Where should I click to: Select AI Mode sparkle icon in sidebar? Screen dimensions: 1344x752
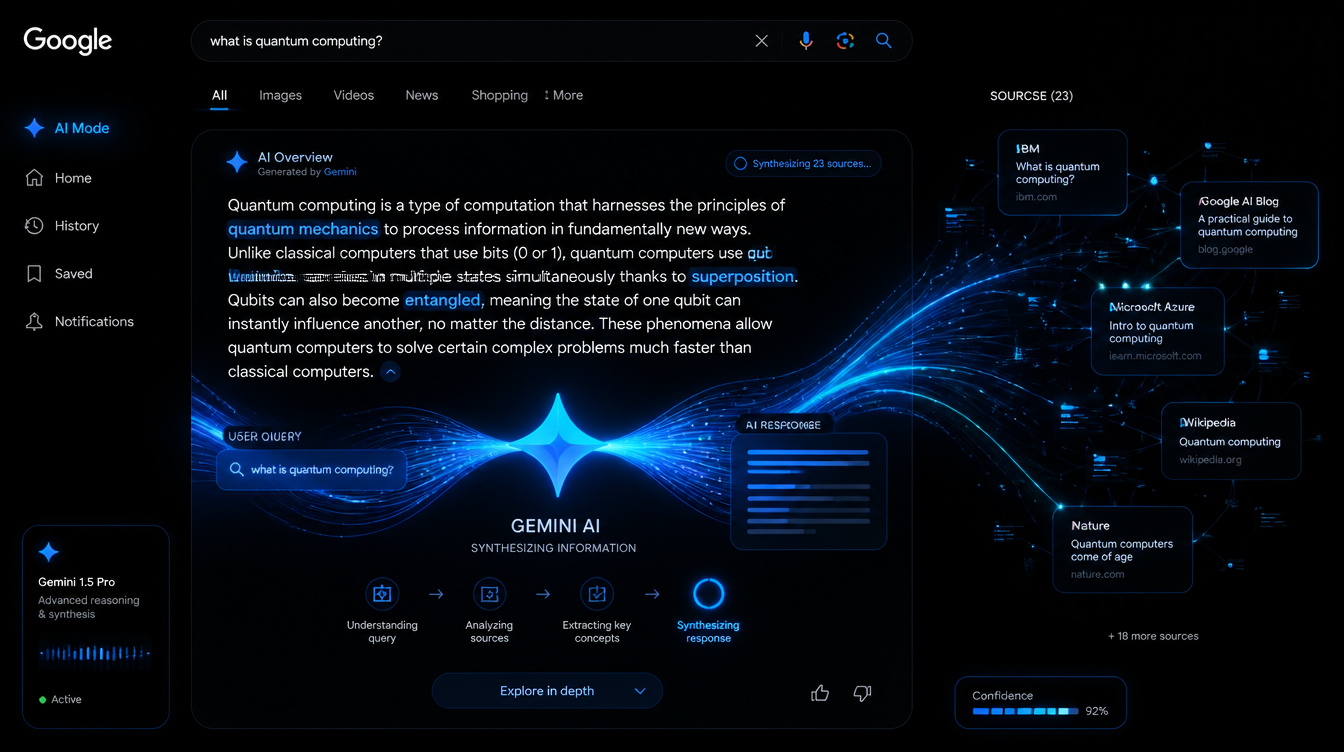[x=34, y=128]
